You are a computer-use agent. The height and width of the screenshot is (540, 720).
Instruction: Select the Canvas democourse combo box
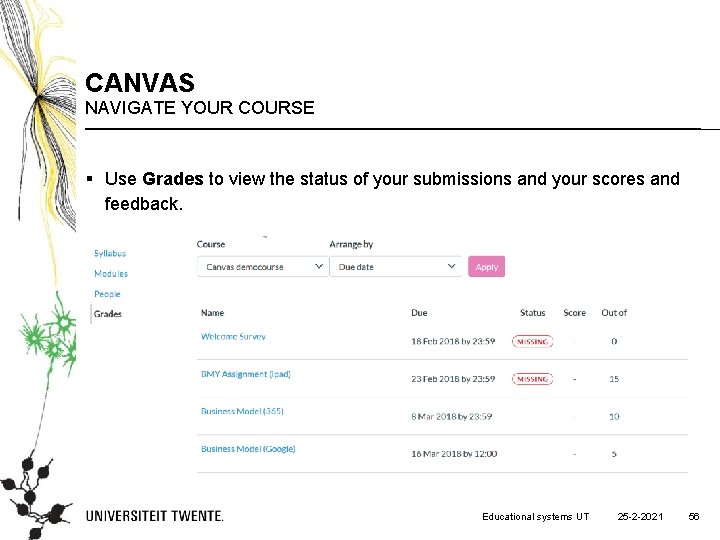point(263,267)
